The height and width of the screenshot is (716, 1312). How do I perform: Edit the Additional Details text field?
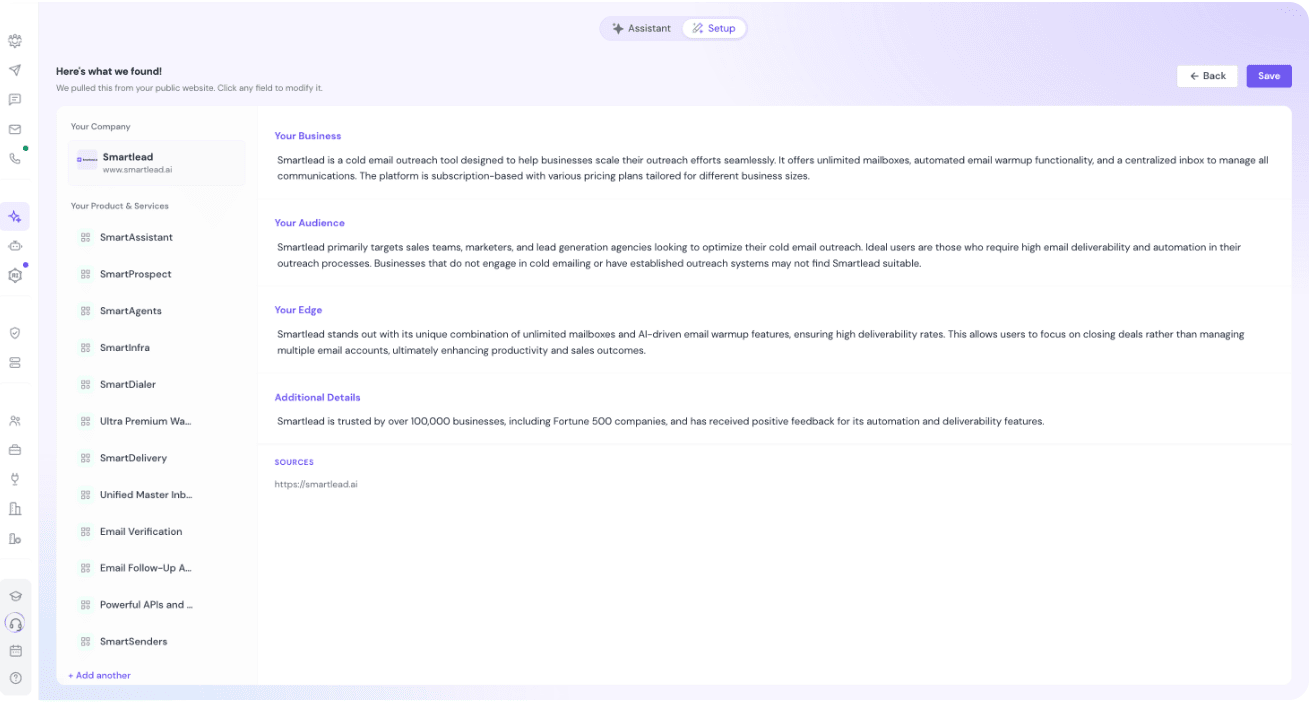coord(660,422)
